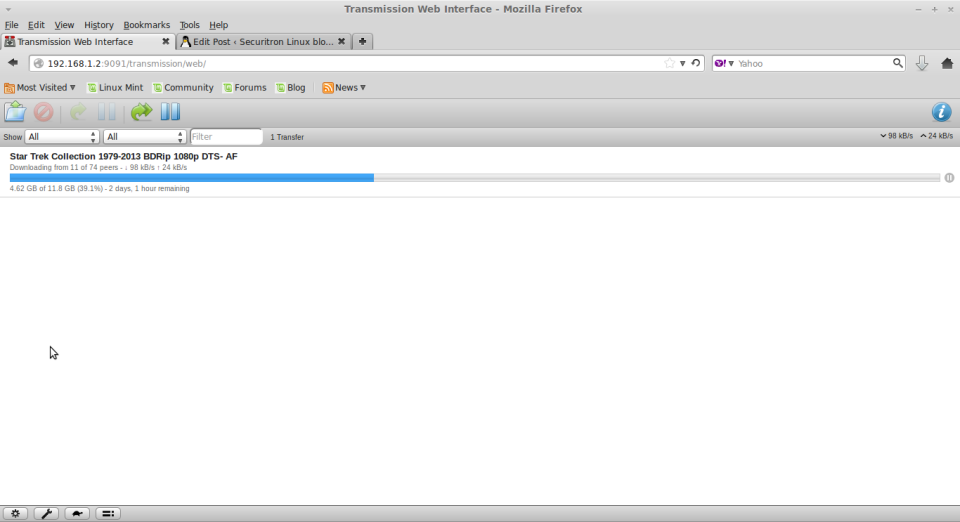Go back with the browser back arrow
The width and height of the screenshot is (960, 522).
tap(13, 63)
